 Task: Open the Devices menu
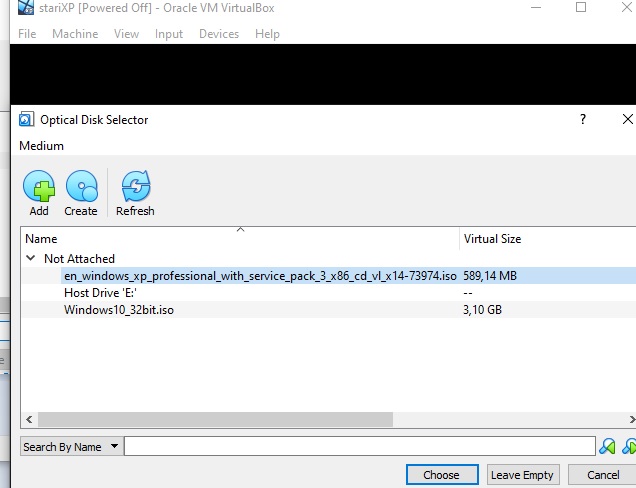tap(218, 34)
